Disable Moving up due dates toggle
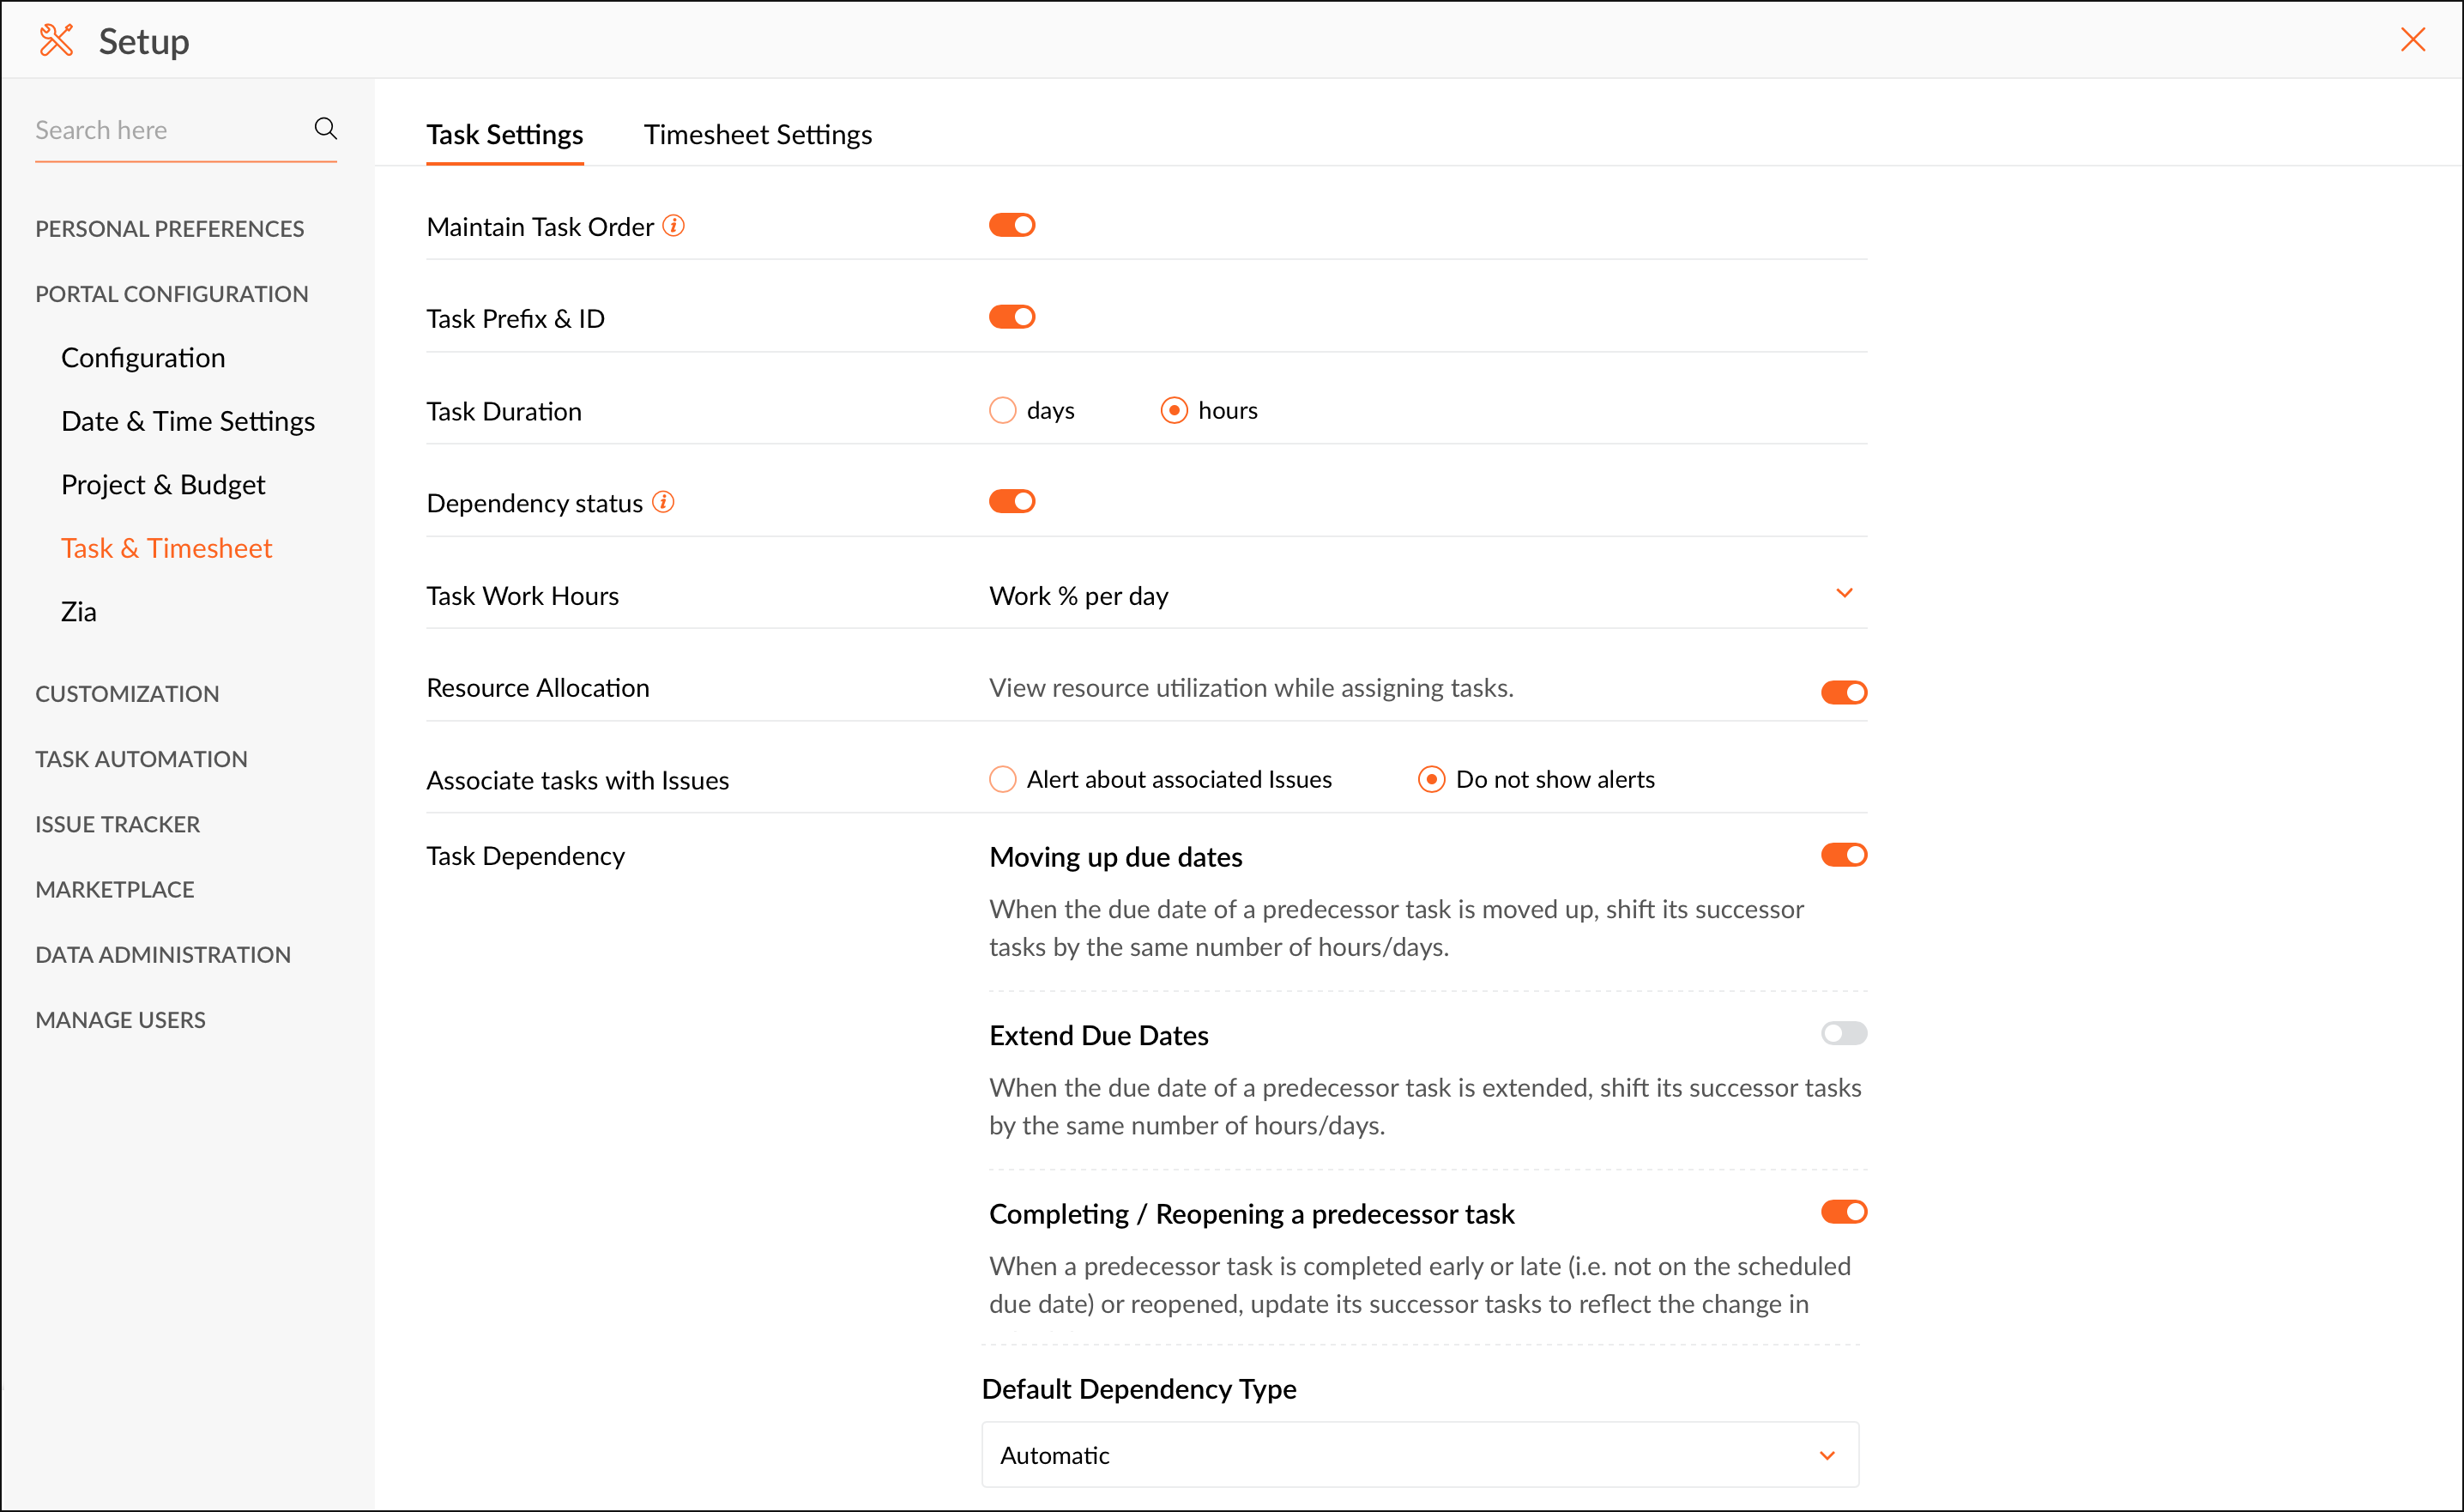This screenshot has width=2464, height=1512. click(1843, 855)
